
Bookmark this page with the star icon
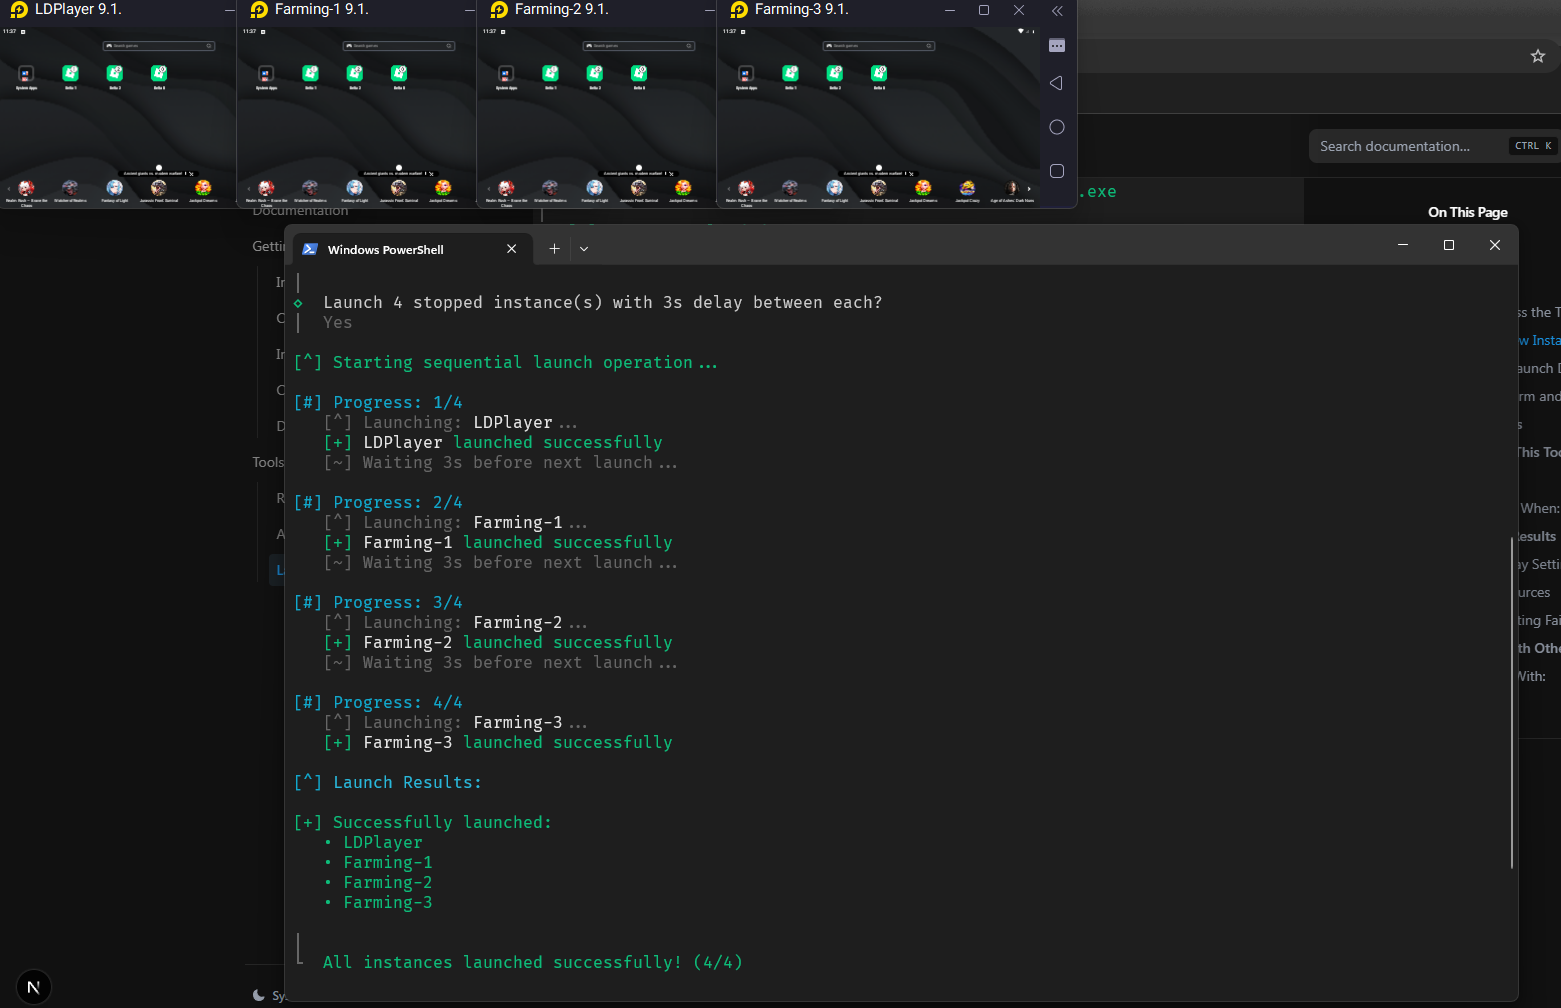[1537, 56]
